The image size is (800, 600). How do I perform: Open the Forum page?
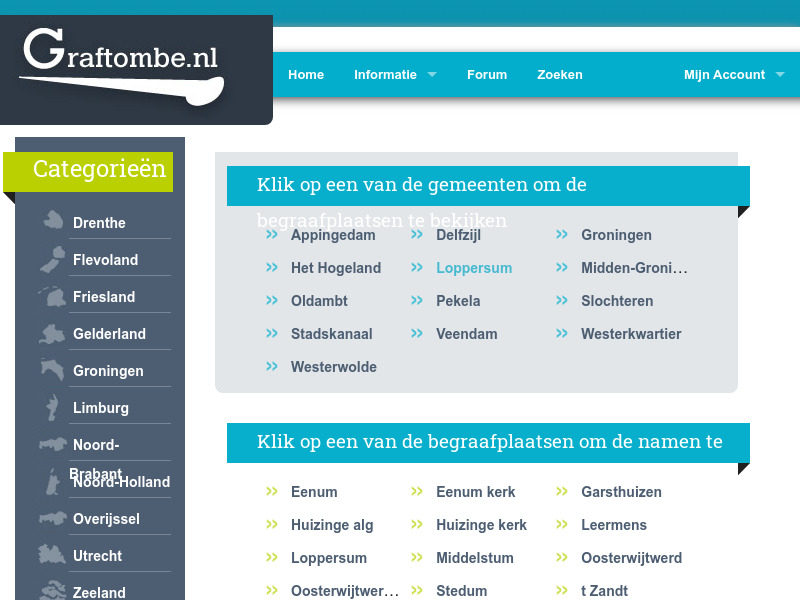click(x=487, y=74)
